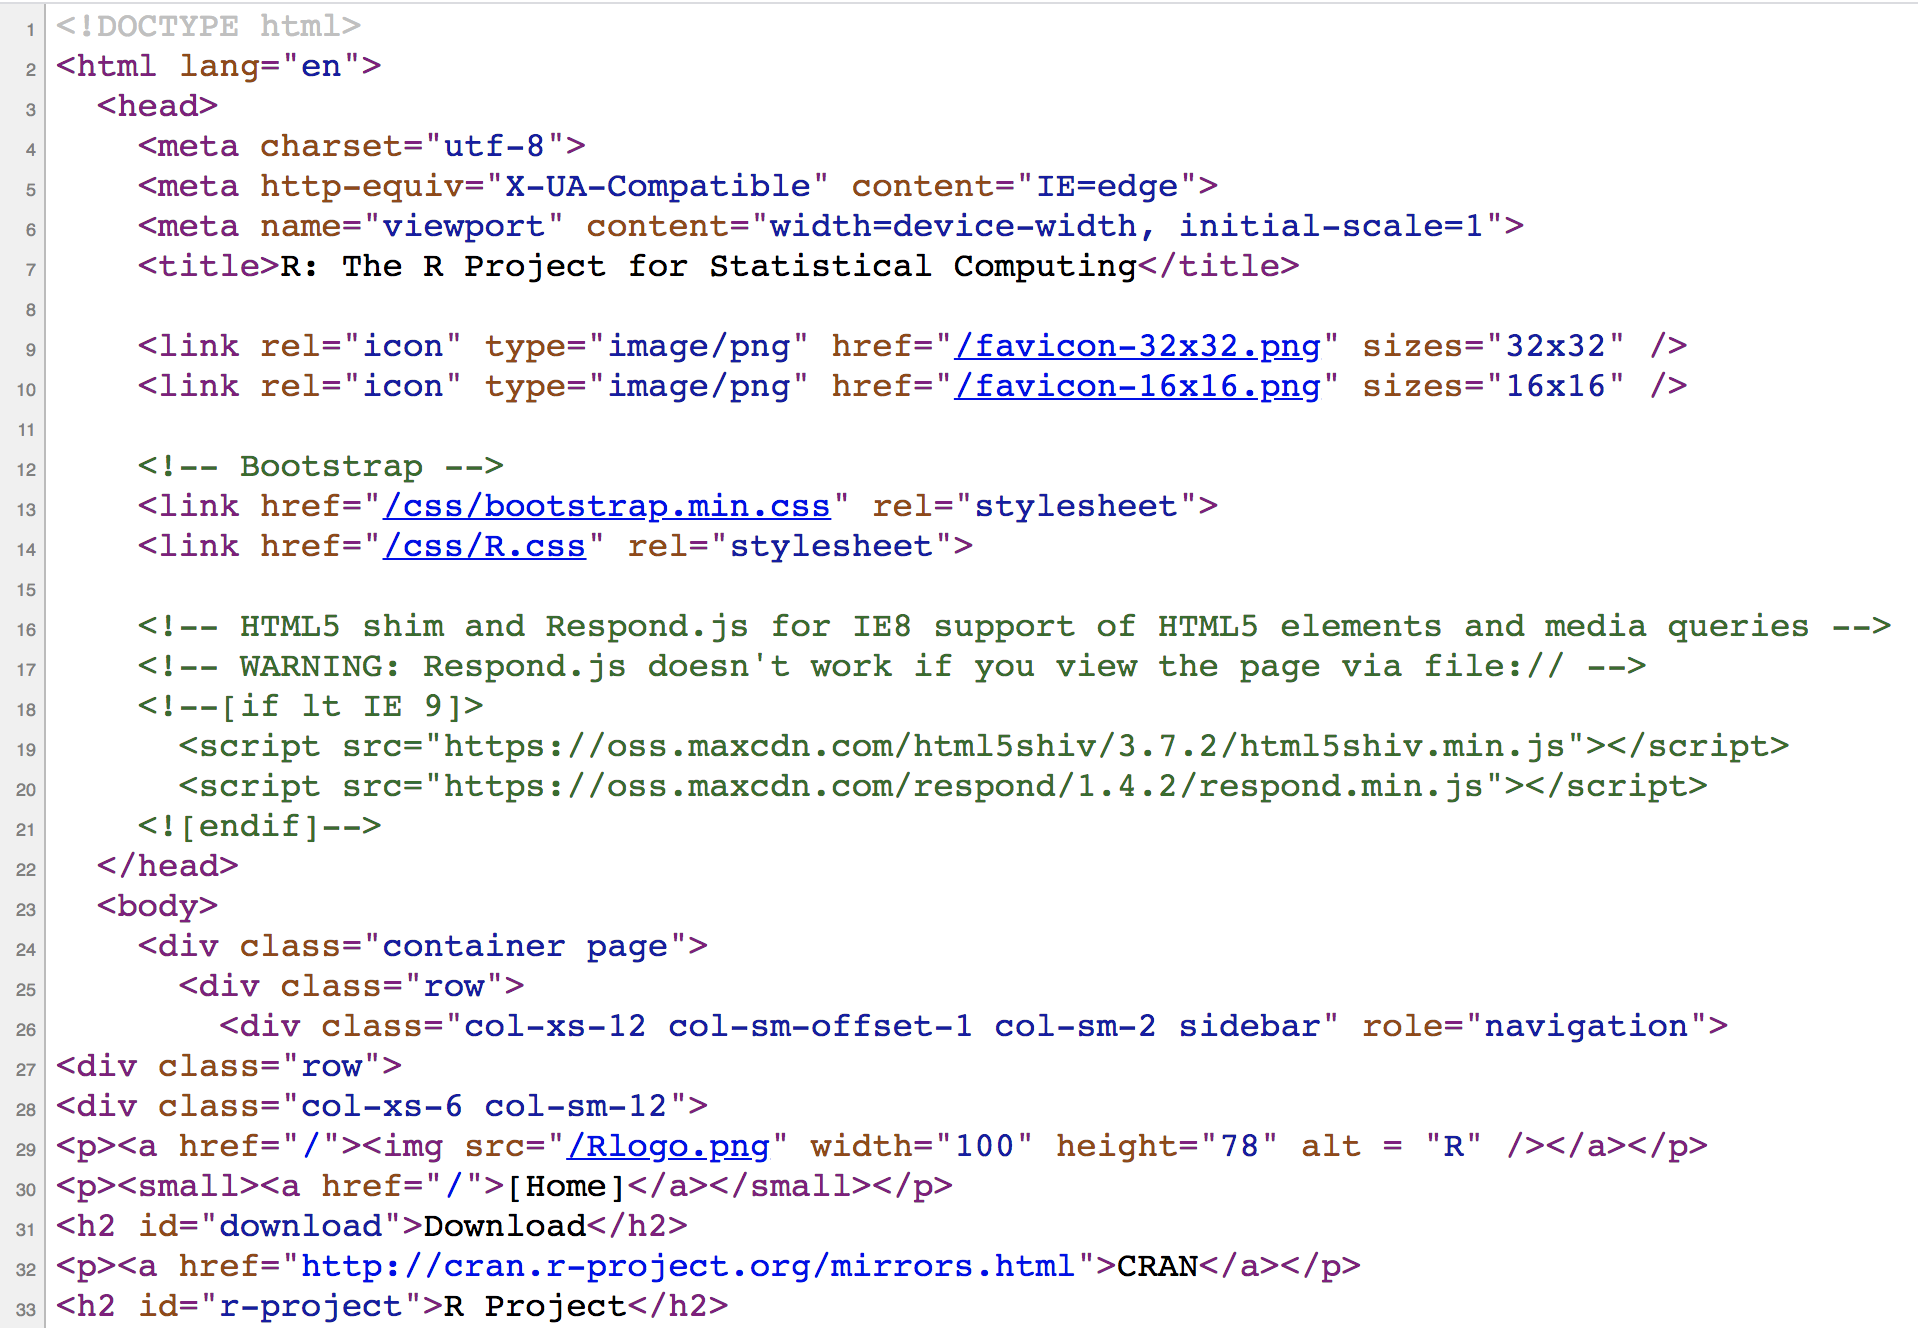Click rel="stylesheet" on line 14
The height and width of the screenshot is (1328, 1918).
click(790, 546)
